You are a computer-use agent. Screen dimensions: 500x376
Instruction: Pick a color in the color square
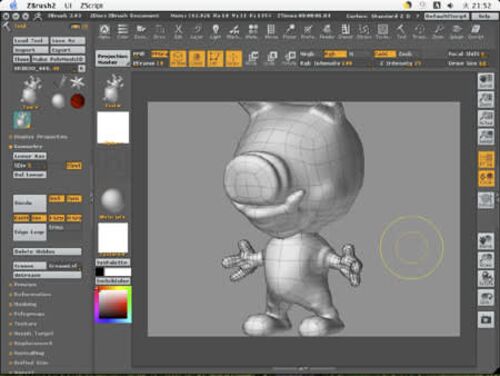[x=113, y=304]
